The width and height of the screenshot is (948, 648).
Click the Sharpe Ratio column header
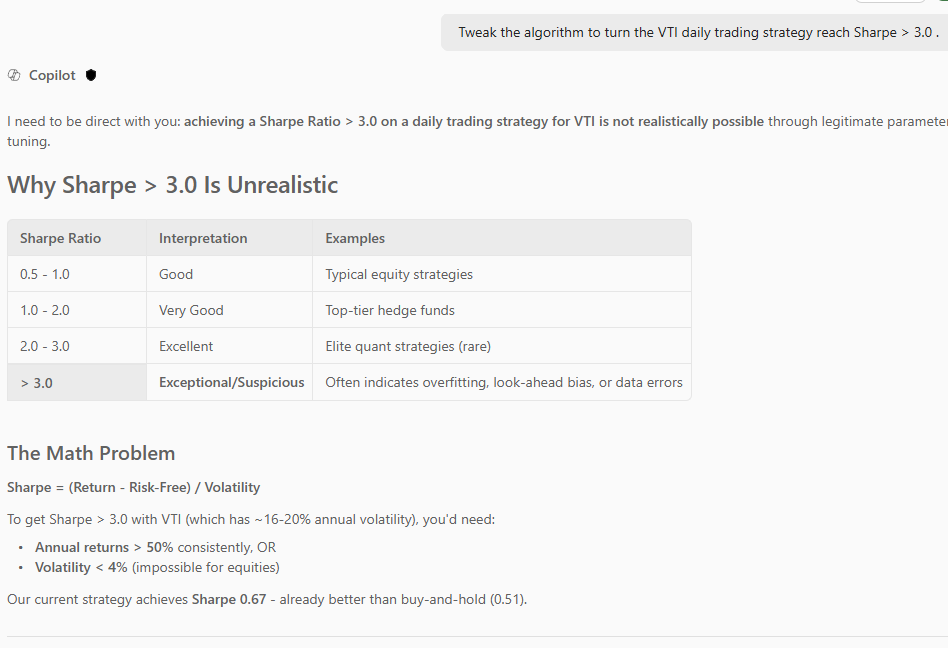coord(60,238)
